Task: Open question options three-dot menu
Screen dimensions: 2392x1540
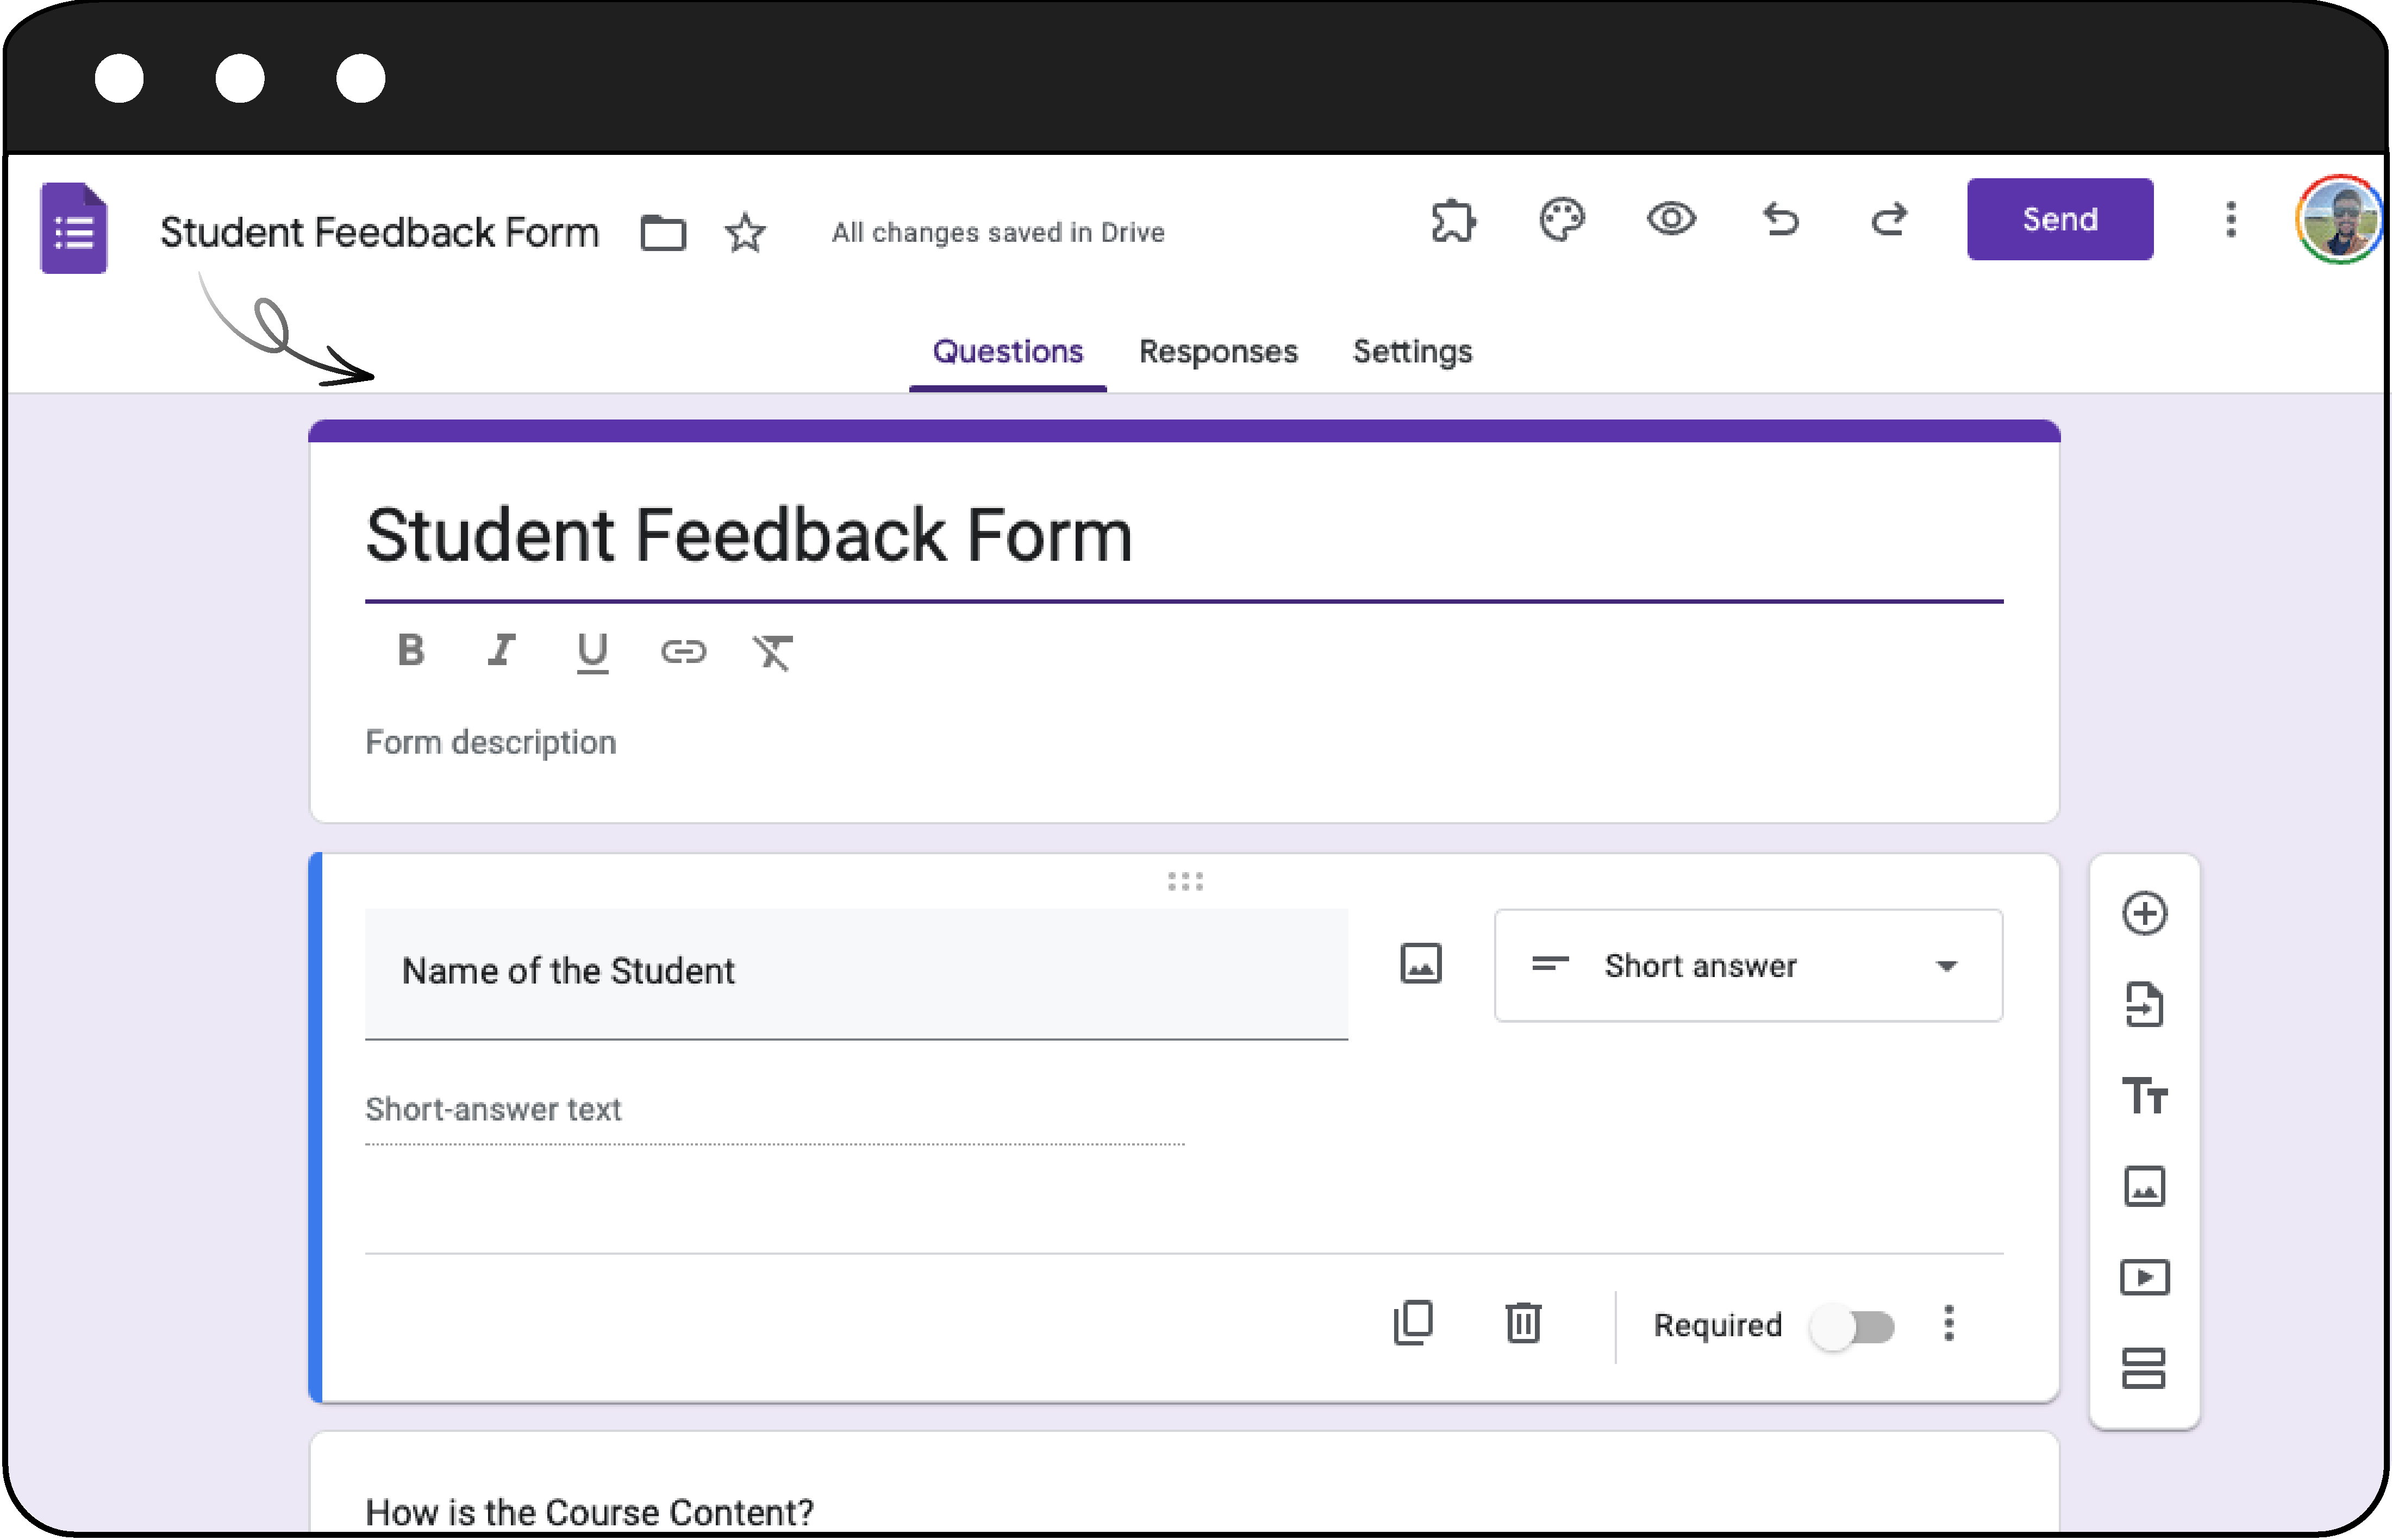Action: (1948, 1324)
